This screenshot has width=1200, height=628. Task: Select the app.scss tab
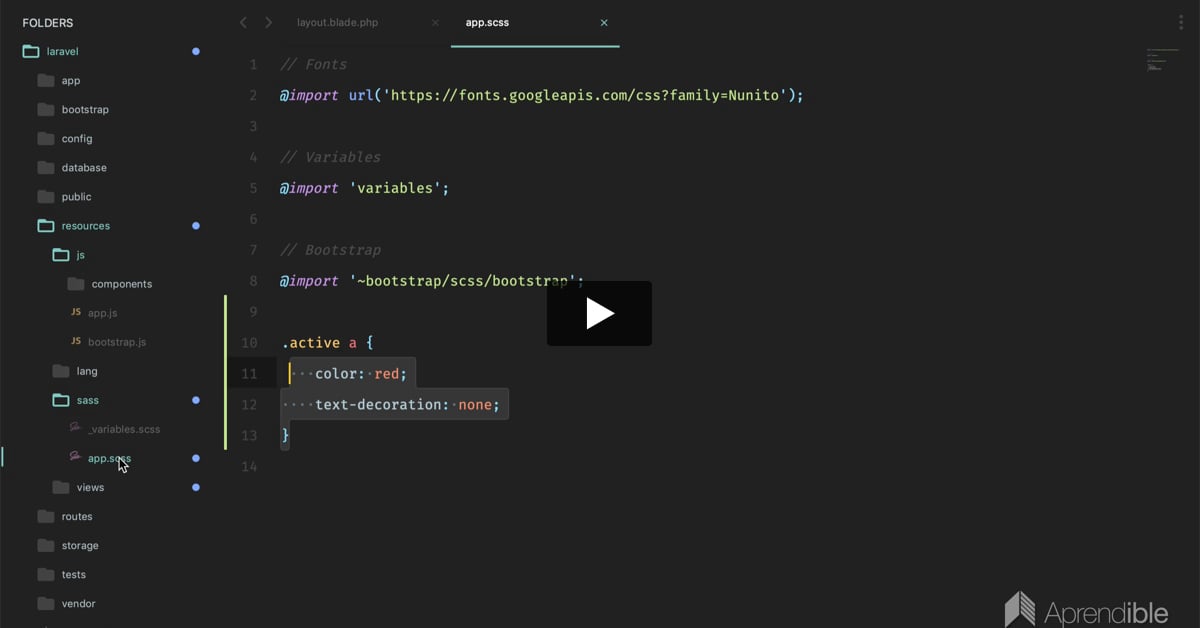487,22
